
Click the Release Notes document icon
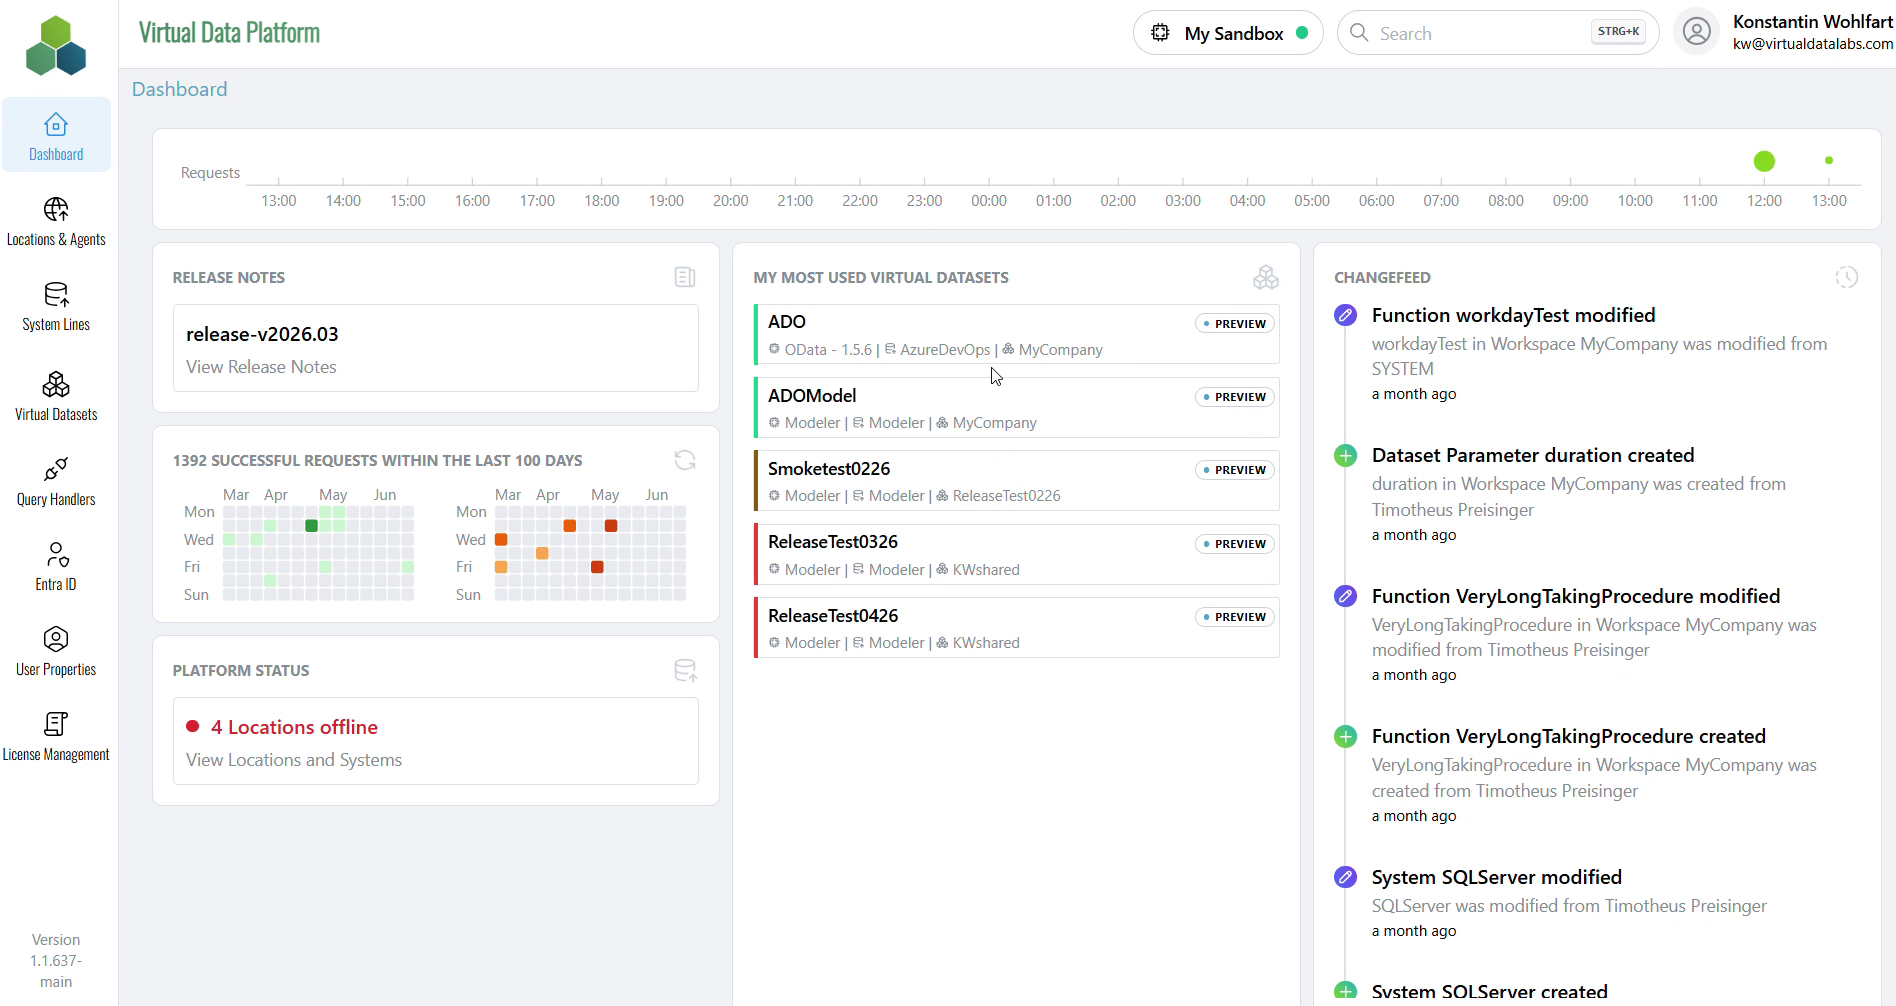click(x=685, y=277)
